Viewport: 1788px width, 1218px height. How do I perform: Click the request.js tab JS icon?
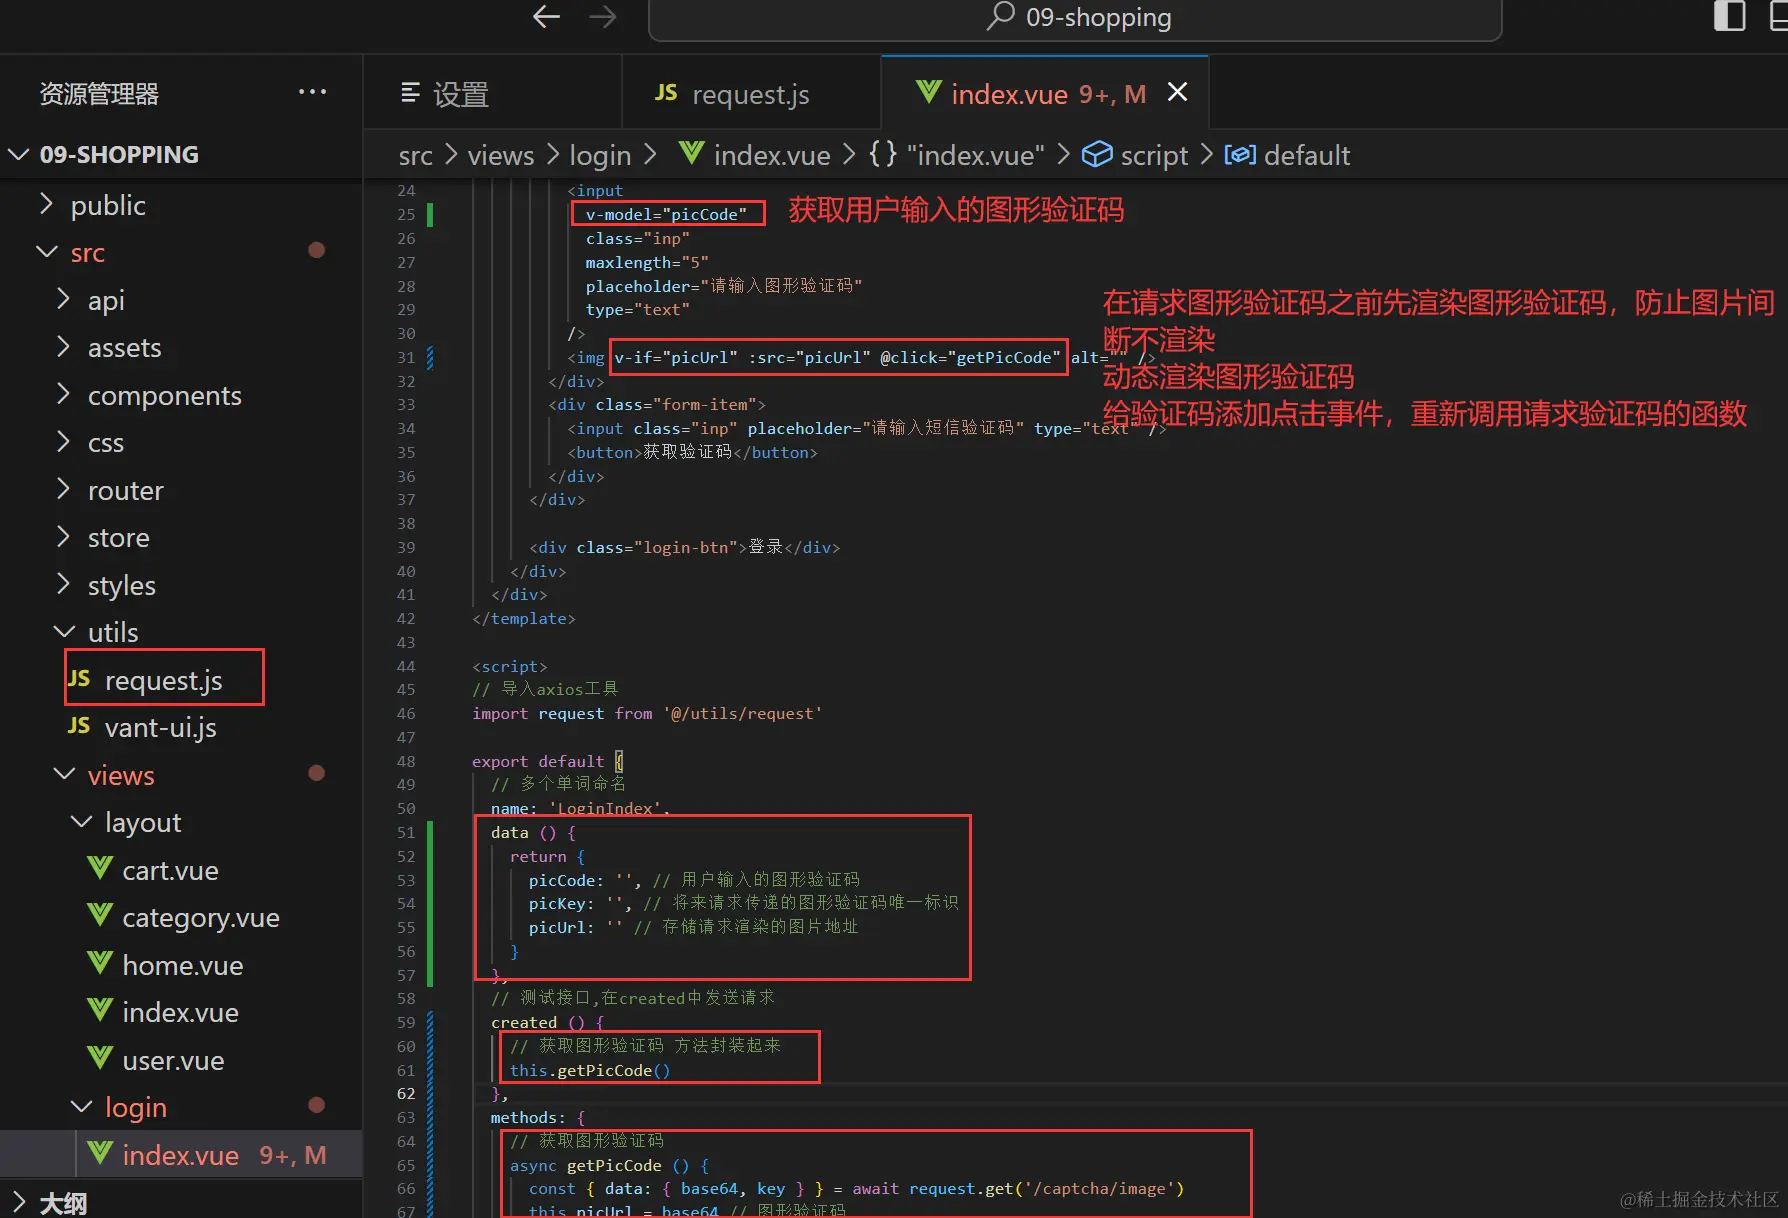coord(666,93)
